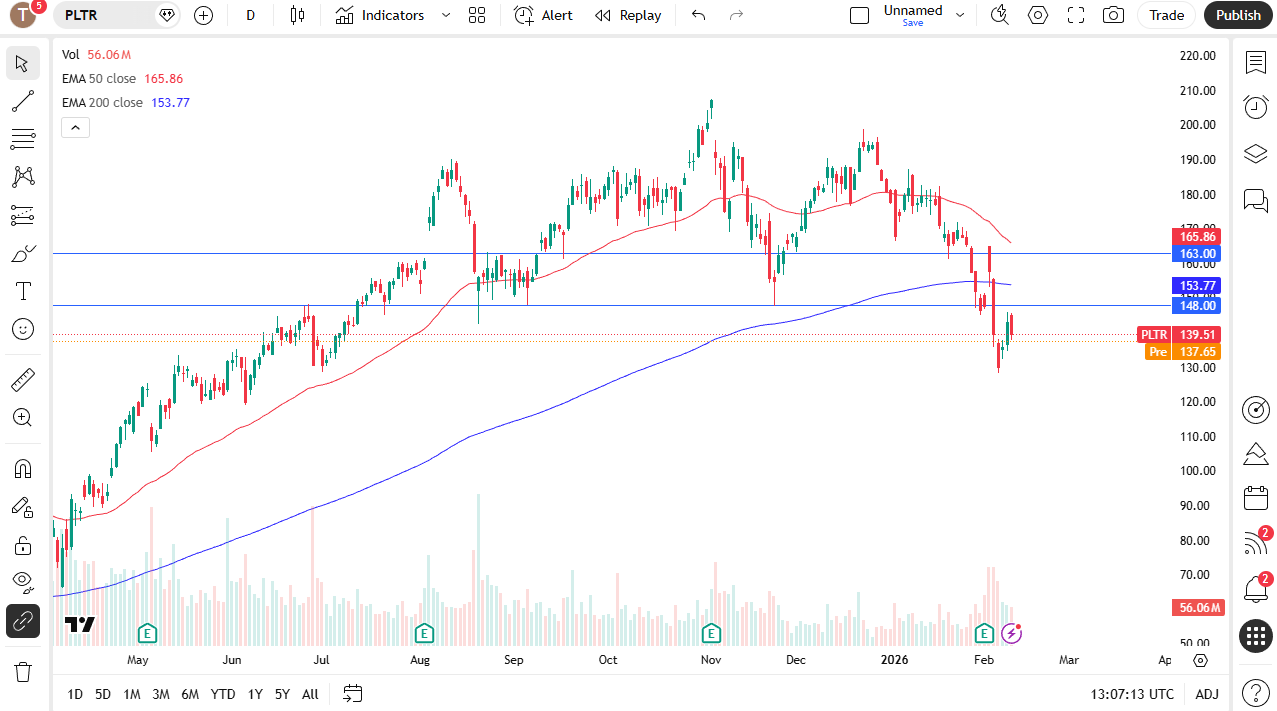Add symbol with compare plus icon
The height and width of the screenshot is (711, 1277).
[x=204, y=15]
